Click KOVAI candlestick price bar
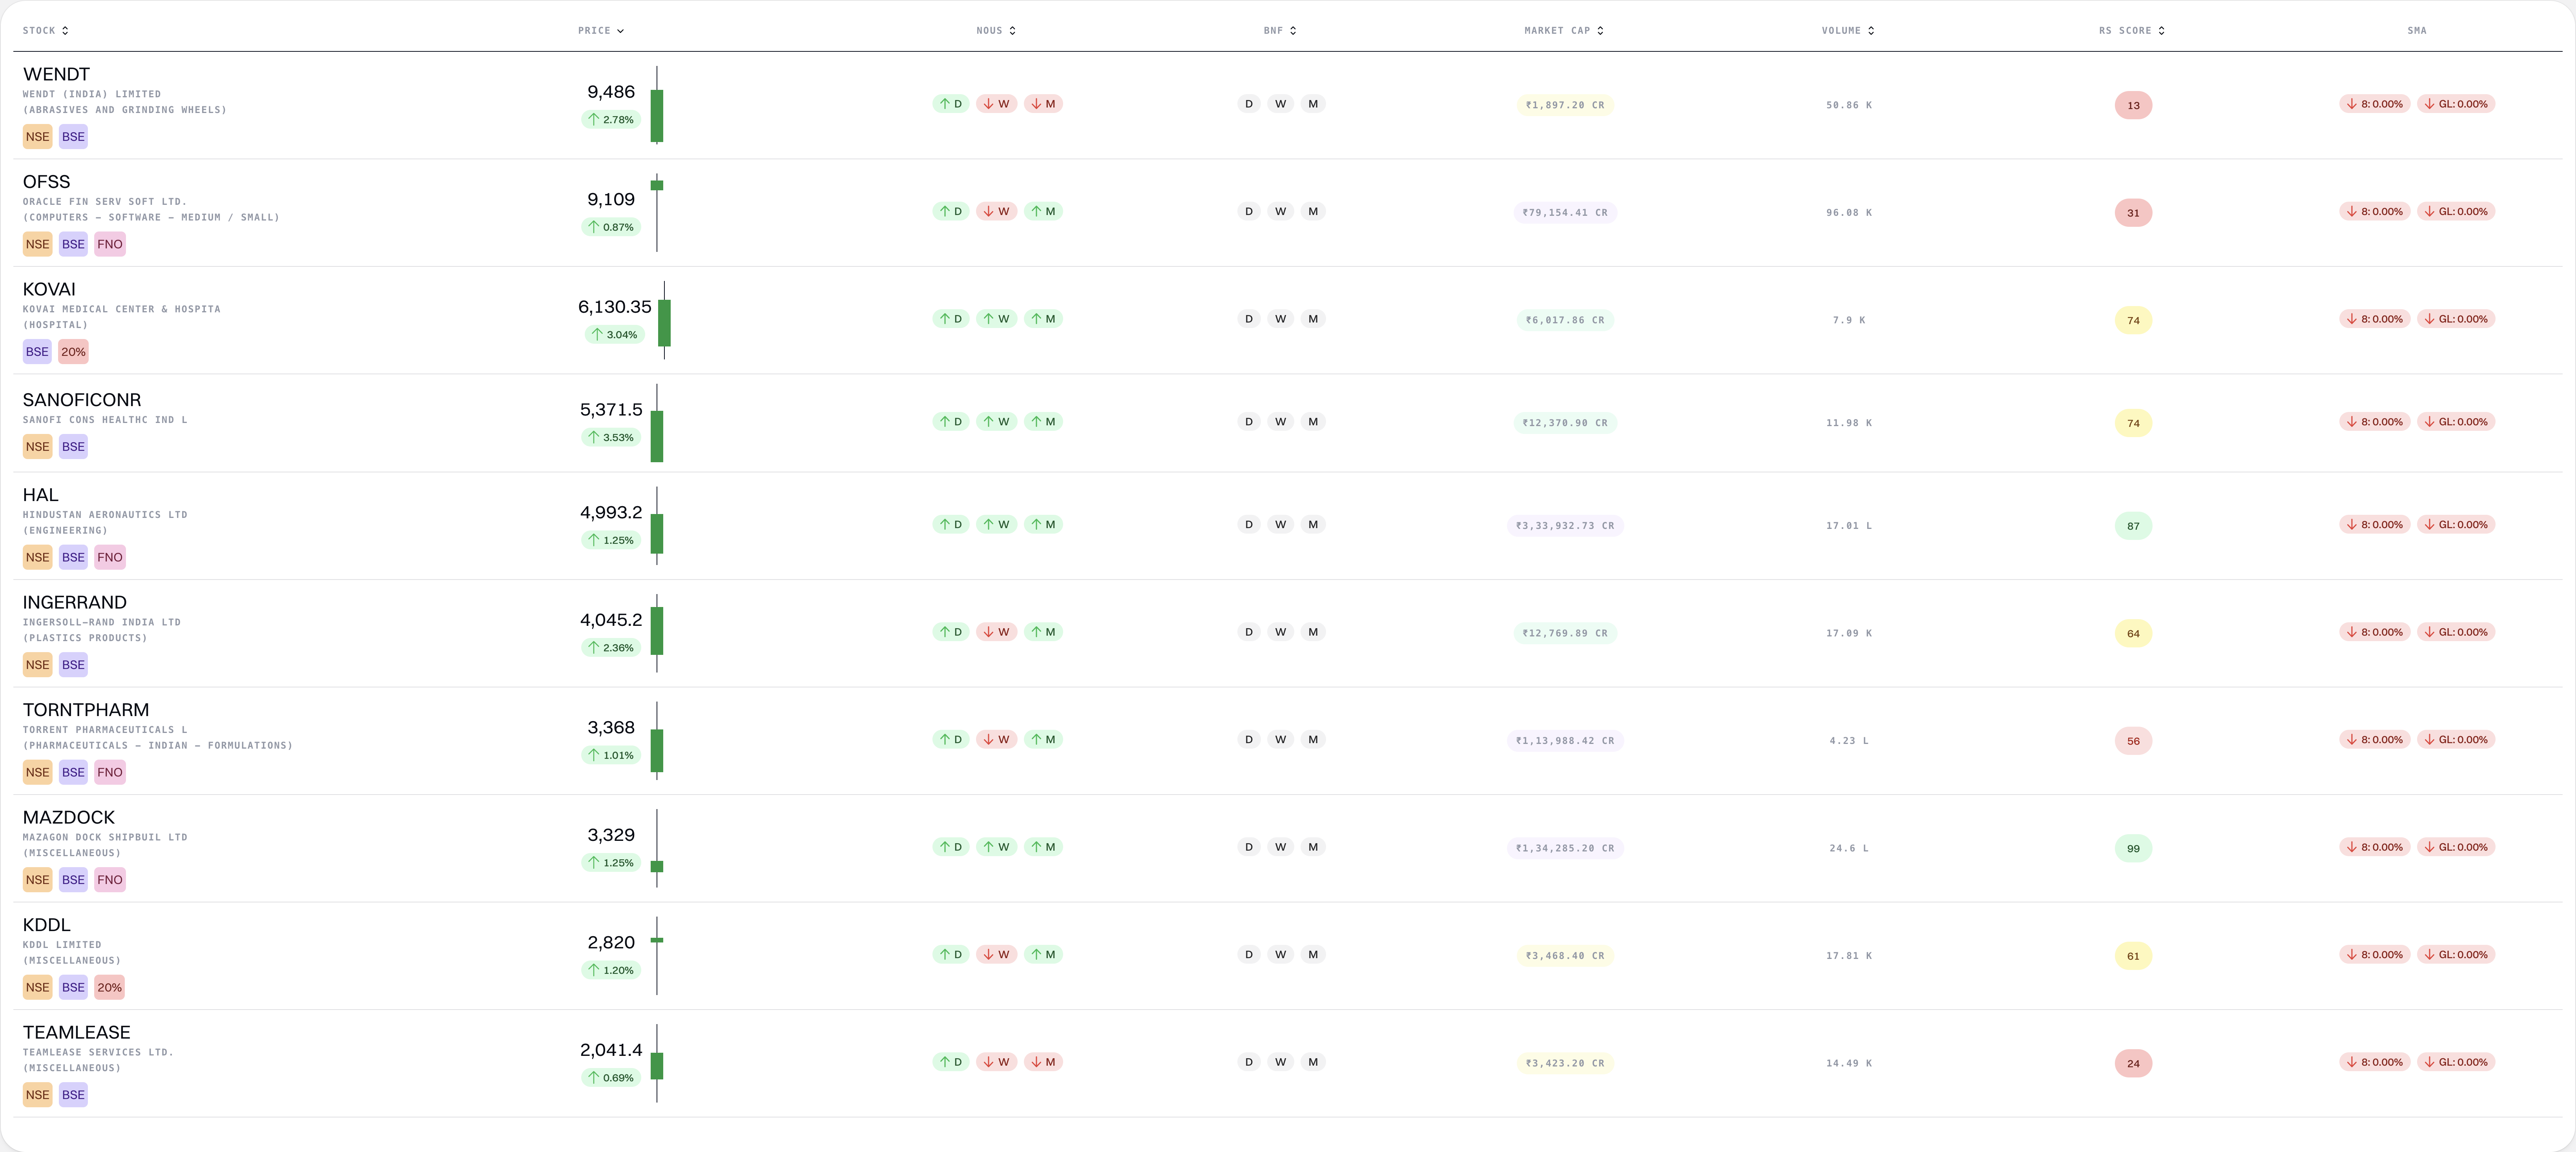2576x1152 pixels. tap(664, 320)
